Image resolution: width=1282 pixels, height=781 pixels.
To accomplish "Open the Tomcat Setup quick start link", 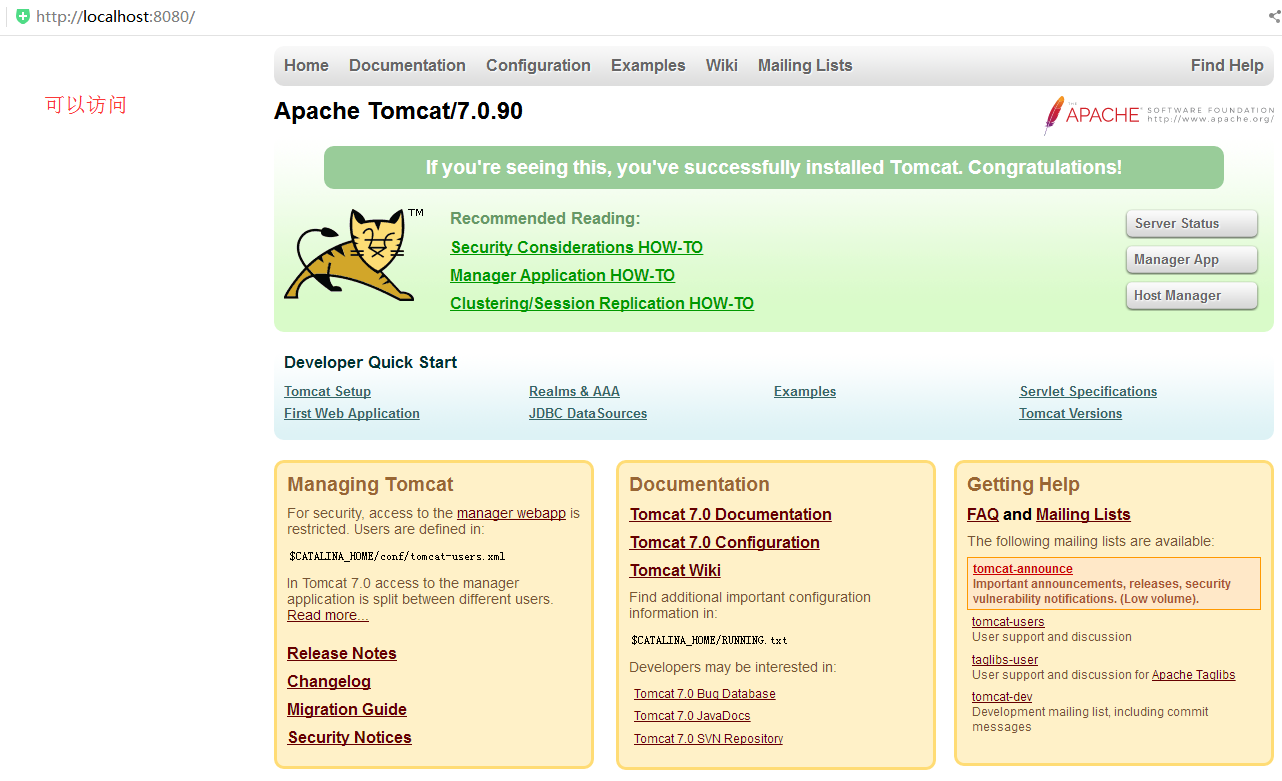I will click(327, 392).
